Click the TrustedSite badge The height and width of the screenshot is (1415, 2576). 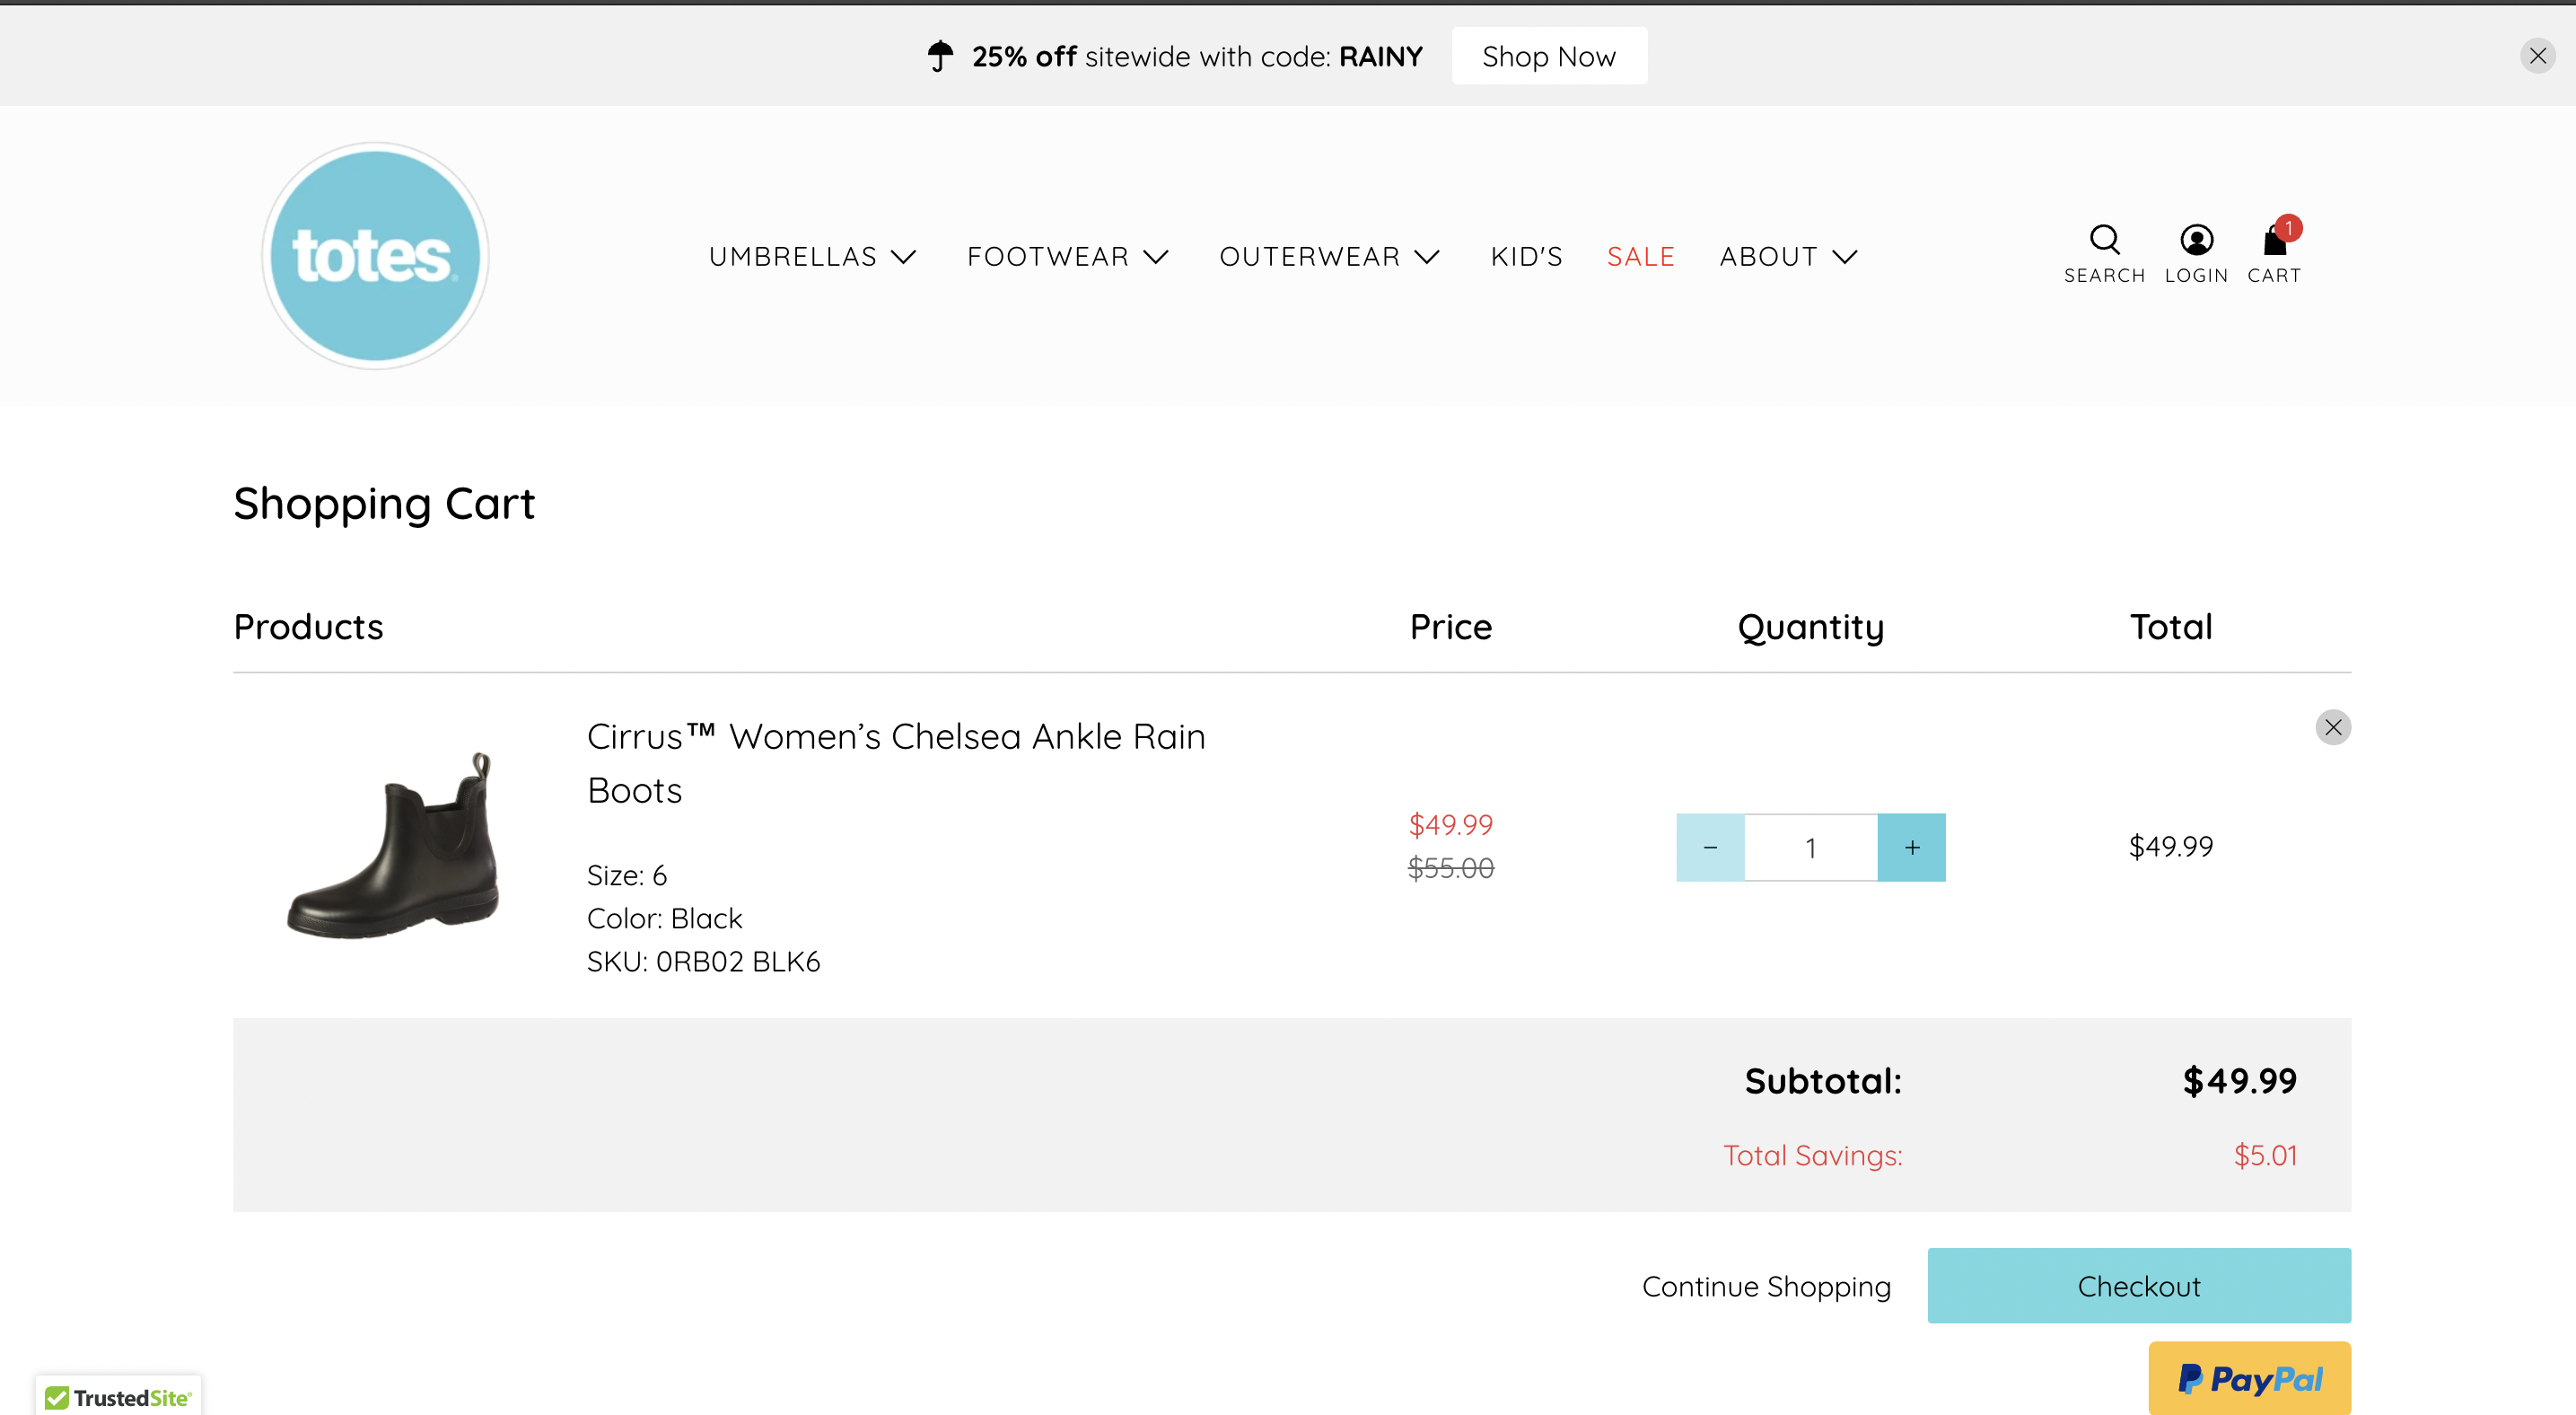coord(117,1396)
